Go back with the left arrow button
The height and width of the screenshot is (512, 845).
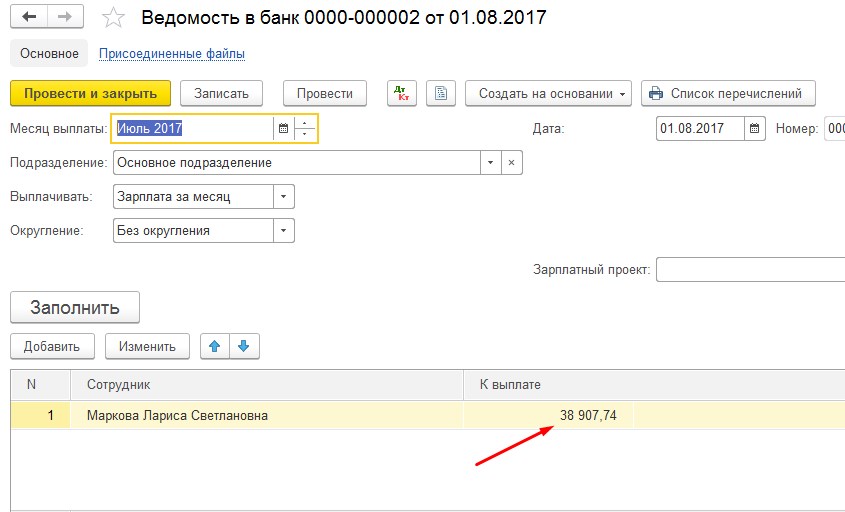29,17
